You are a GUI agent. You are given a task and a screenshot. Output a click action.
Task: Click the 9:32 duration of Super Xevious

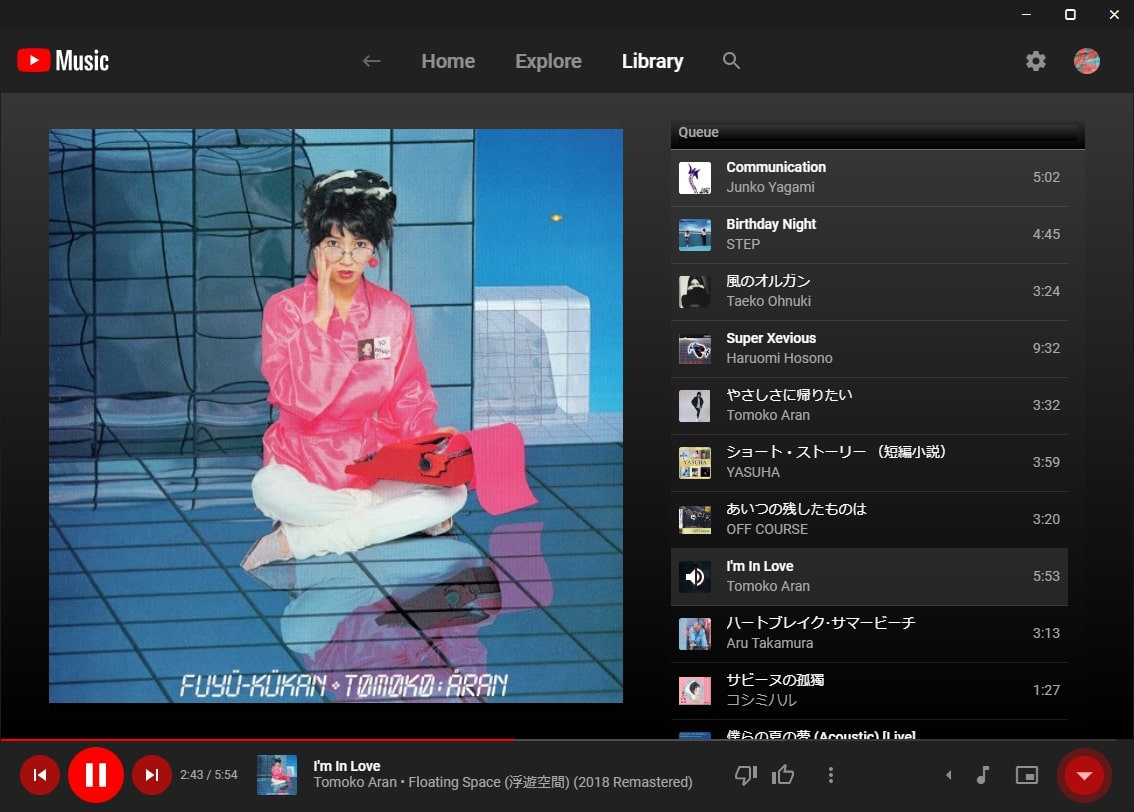(1046, 349)
